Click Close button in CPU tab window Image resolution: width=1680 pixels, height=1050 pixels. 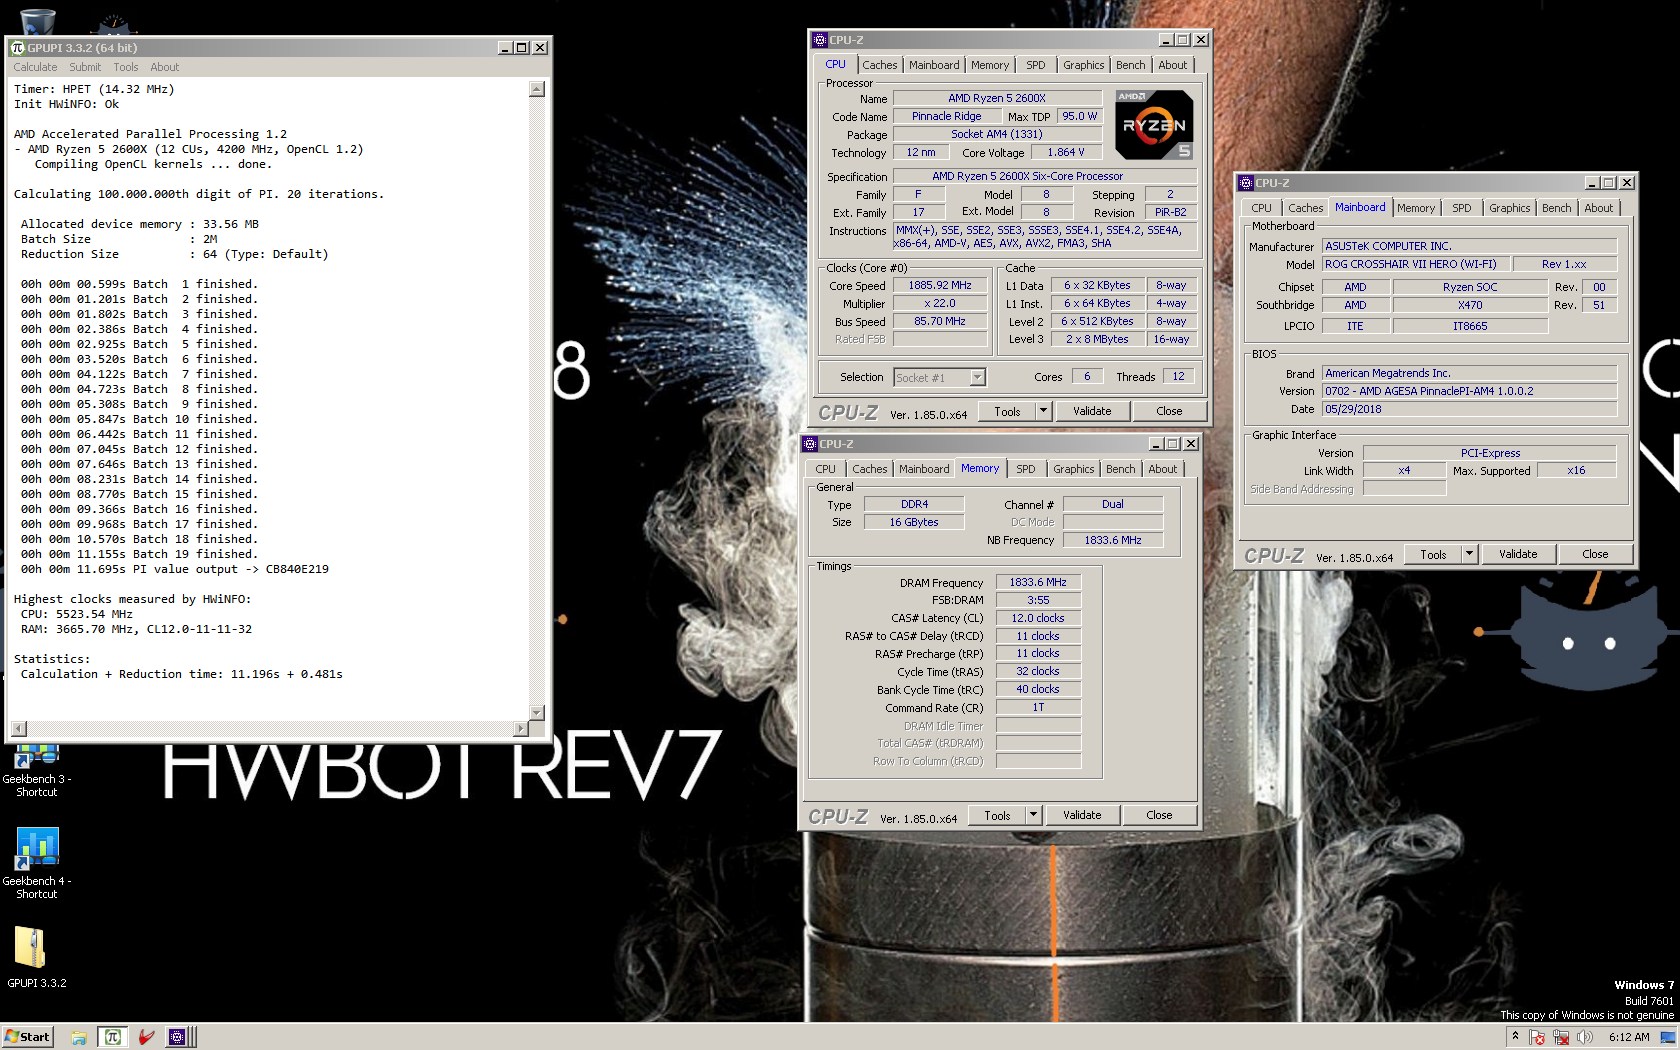coord(1169,411)
